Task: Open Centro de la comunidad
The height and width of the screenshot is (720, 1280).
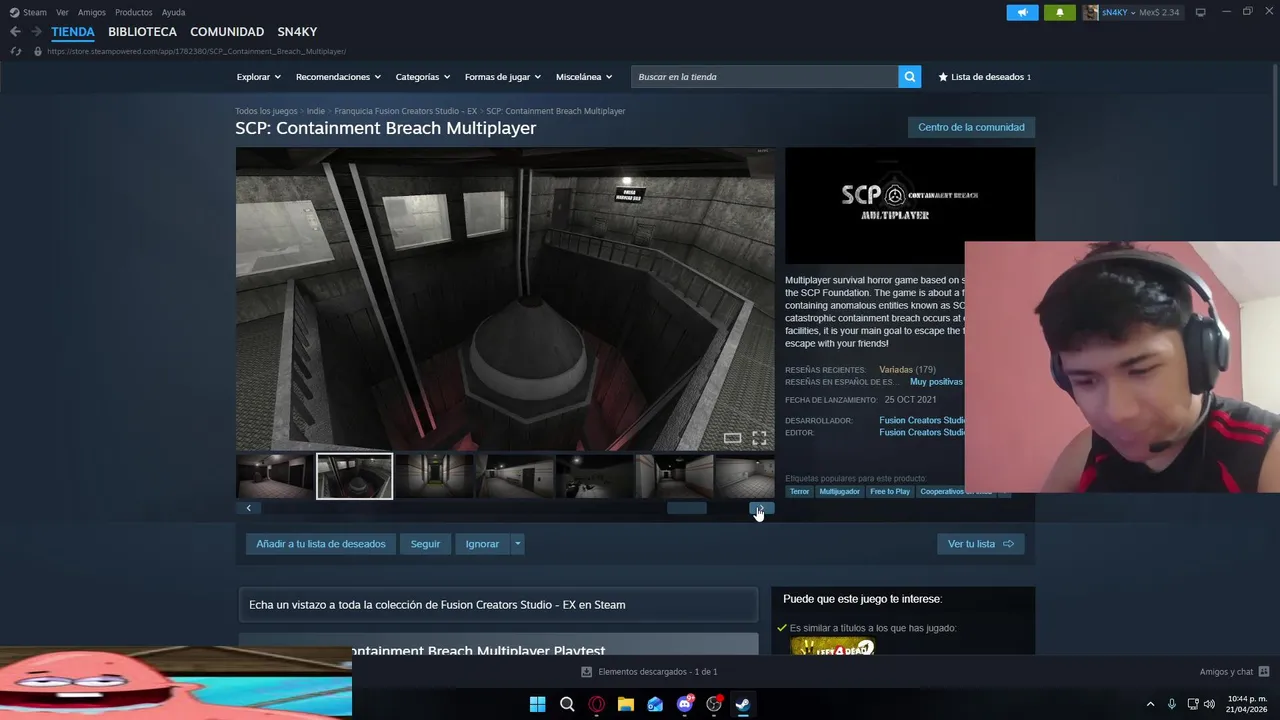Action: [x=971, y=127]
